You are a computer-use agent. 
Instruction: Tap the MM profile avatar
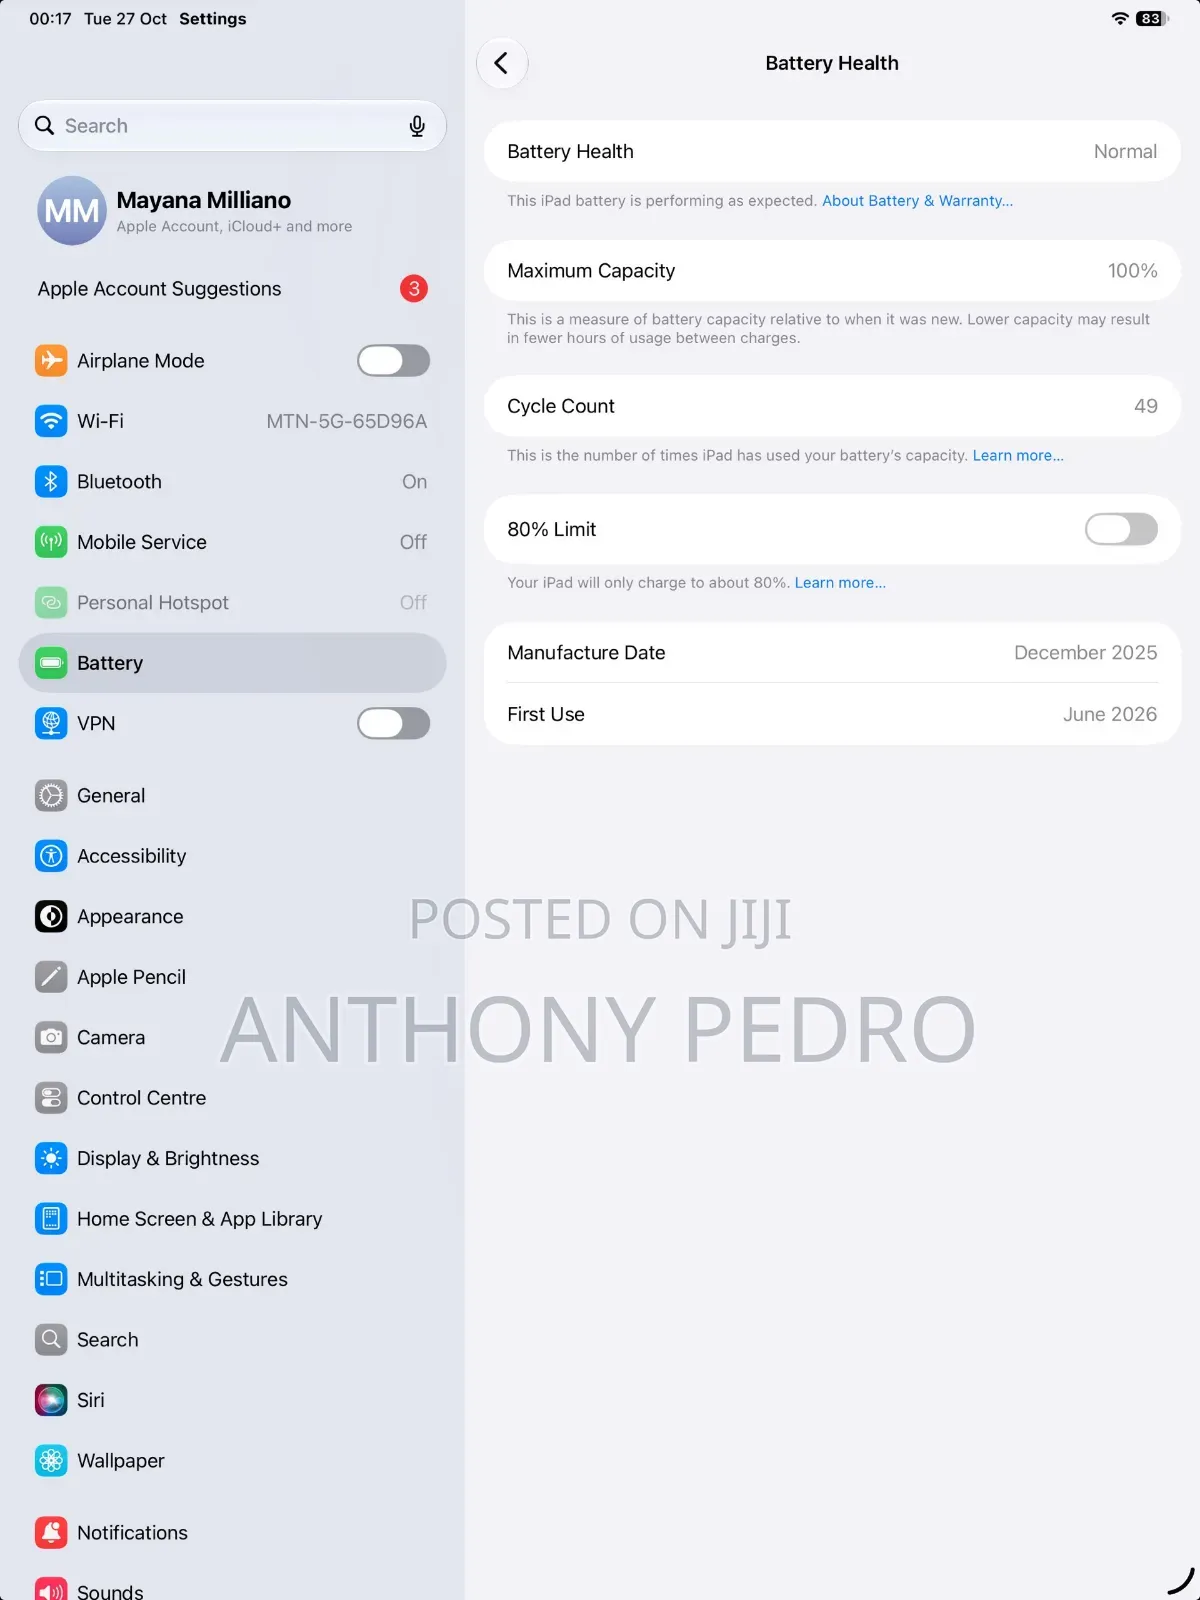pyautogui.click(x=72, y=211)
